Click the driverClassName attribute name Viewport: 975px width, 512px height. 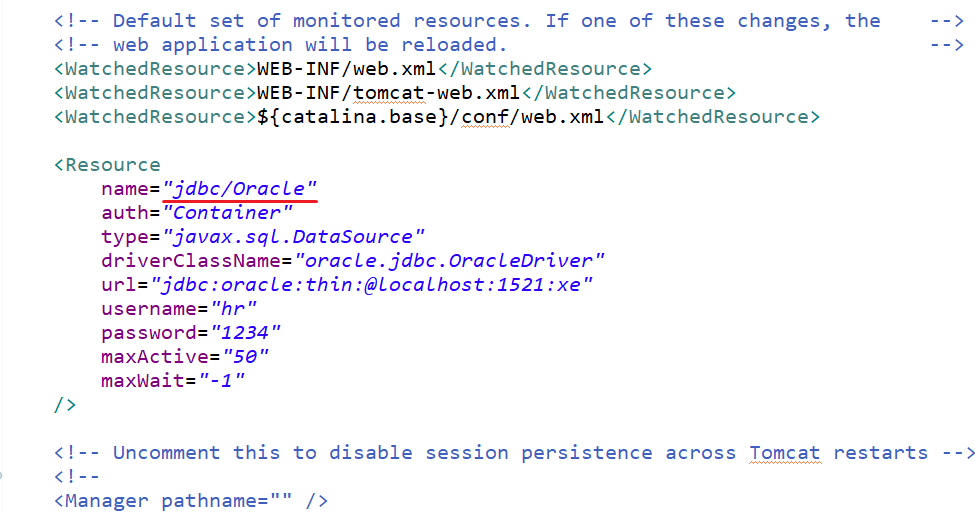tap(192, 260)
